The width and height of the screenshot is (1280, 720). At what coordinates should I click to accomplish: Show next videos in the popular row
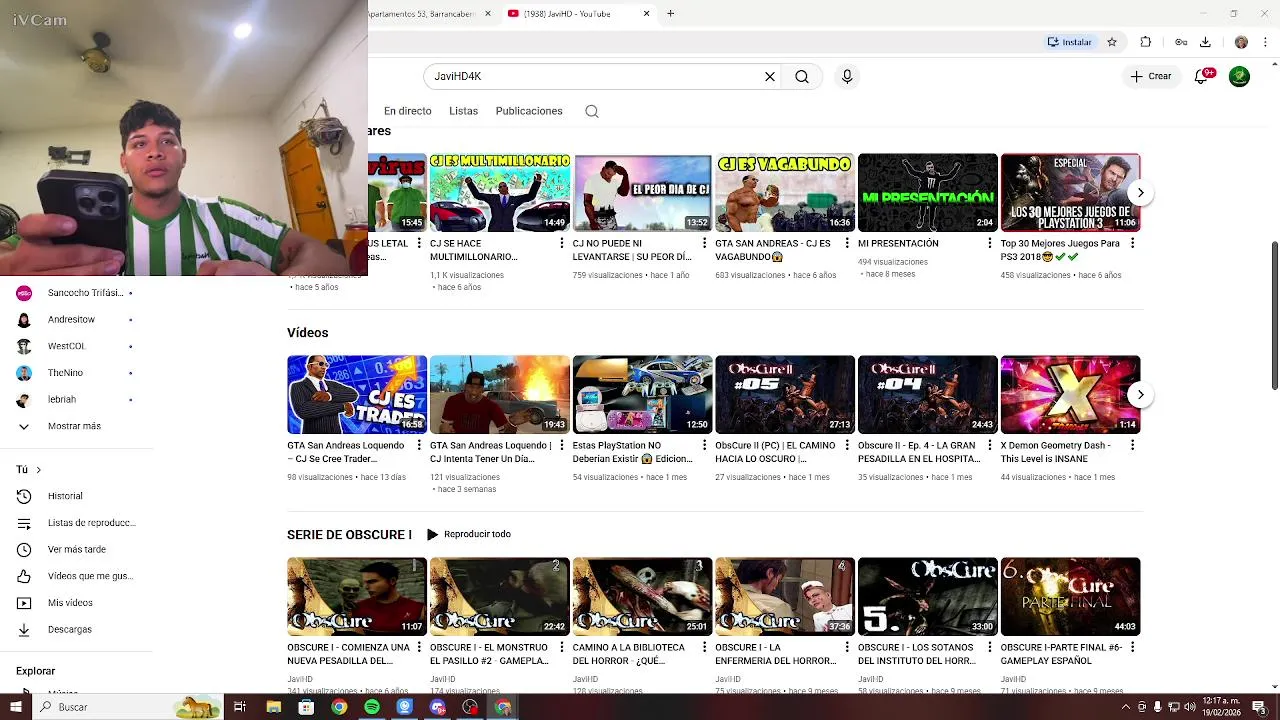coord(1140,193)
